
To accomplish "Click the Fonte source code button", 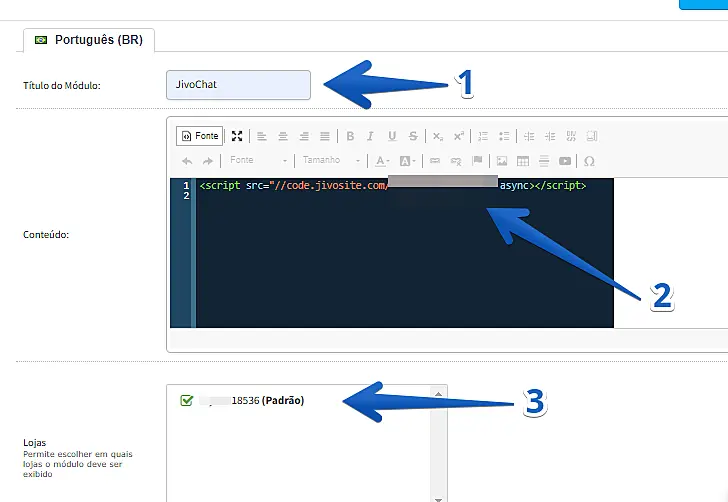I will 199,136.
